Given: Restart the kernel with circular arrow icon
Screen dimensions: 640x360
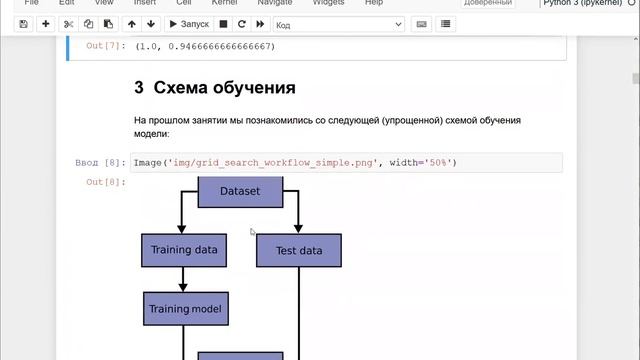Looking at the screenshot, I should pyautogui.click(x=242, y=24).
